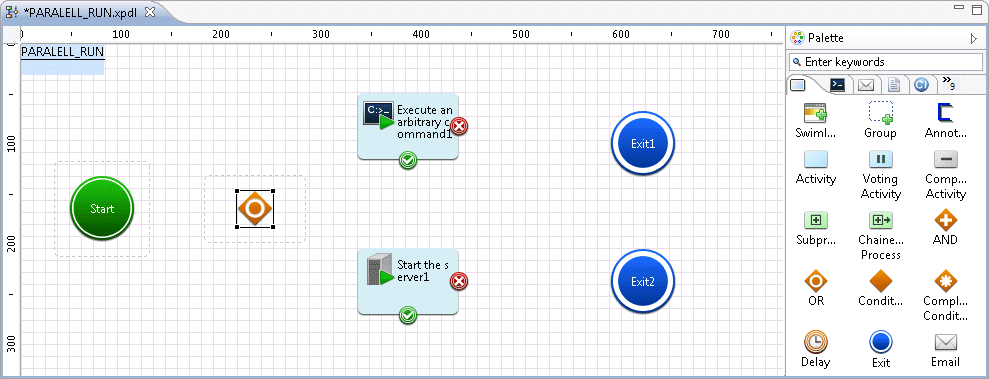
Task: Show the 9 hidden palette tabs
Action: [x=948, y=83]
